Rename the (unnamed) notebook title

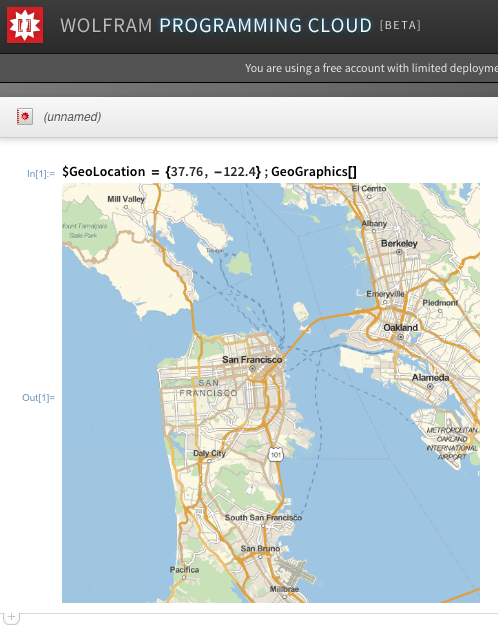(x=72, y=117)
